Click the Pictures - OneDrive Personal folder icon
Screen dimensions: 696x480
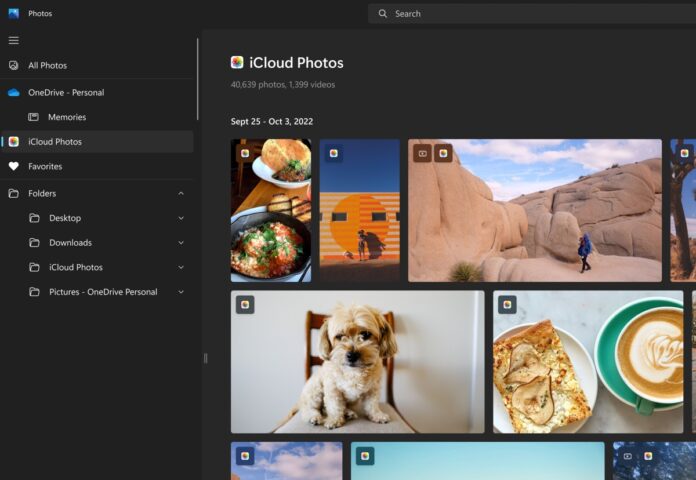(34, 292)
